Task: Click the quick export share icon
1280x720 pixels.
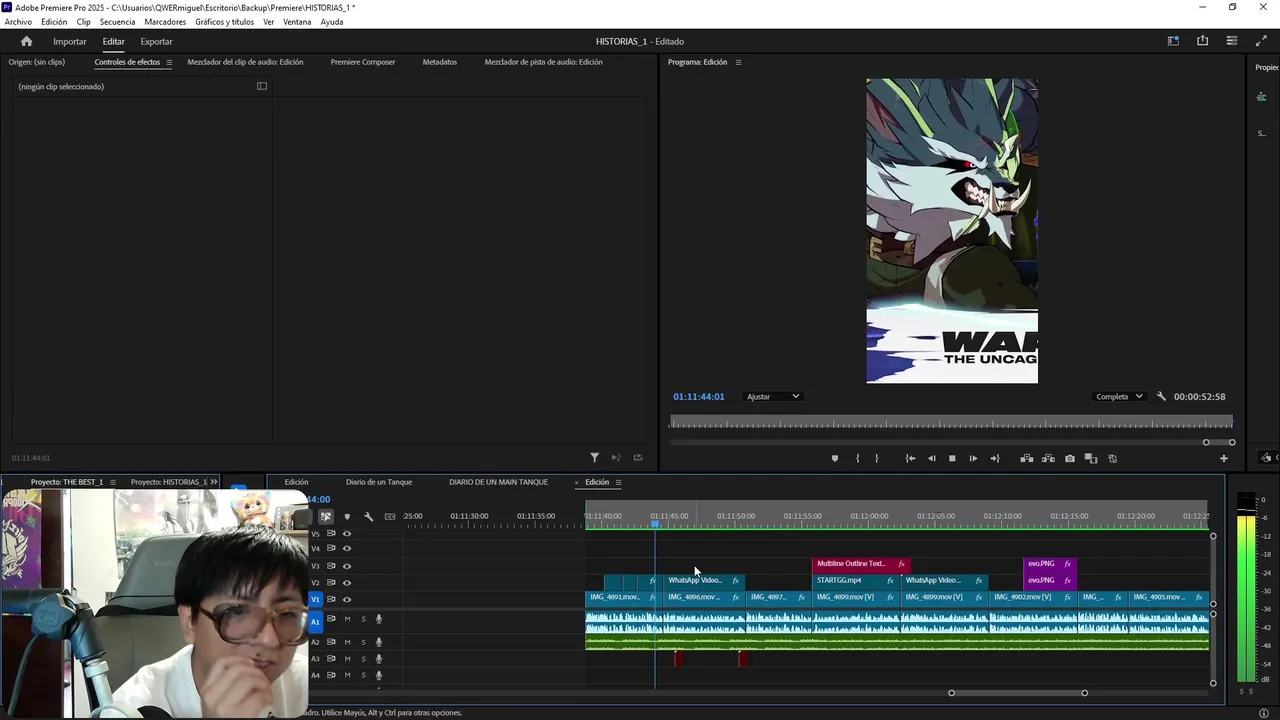Action: (1202, 41)
